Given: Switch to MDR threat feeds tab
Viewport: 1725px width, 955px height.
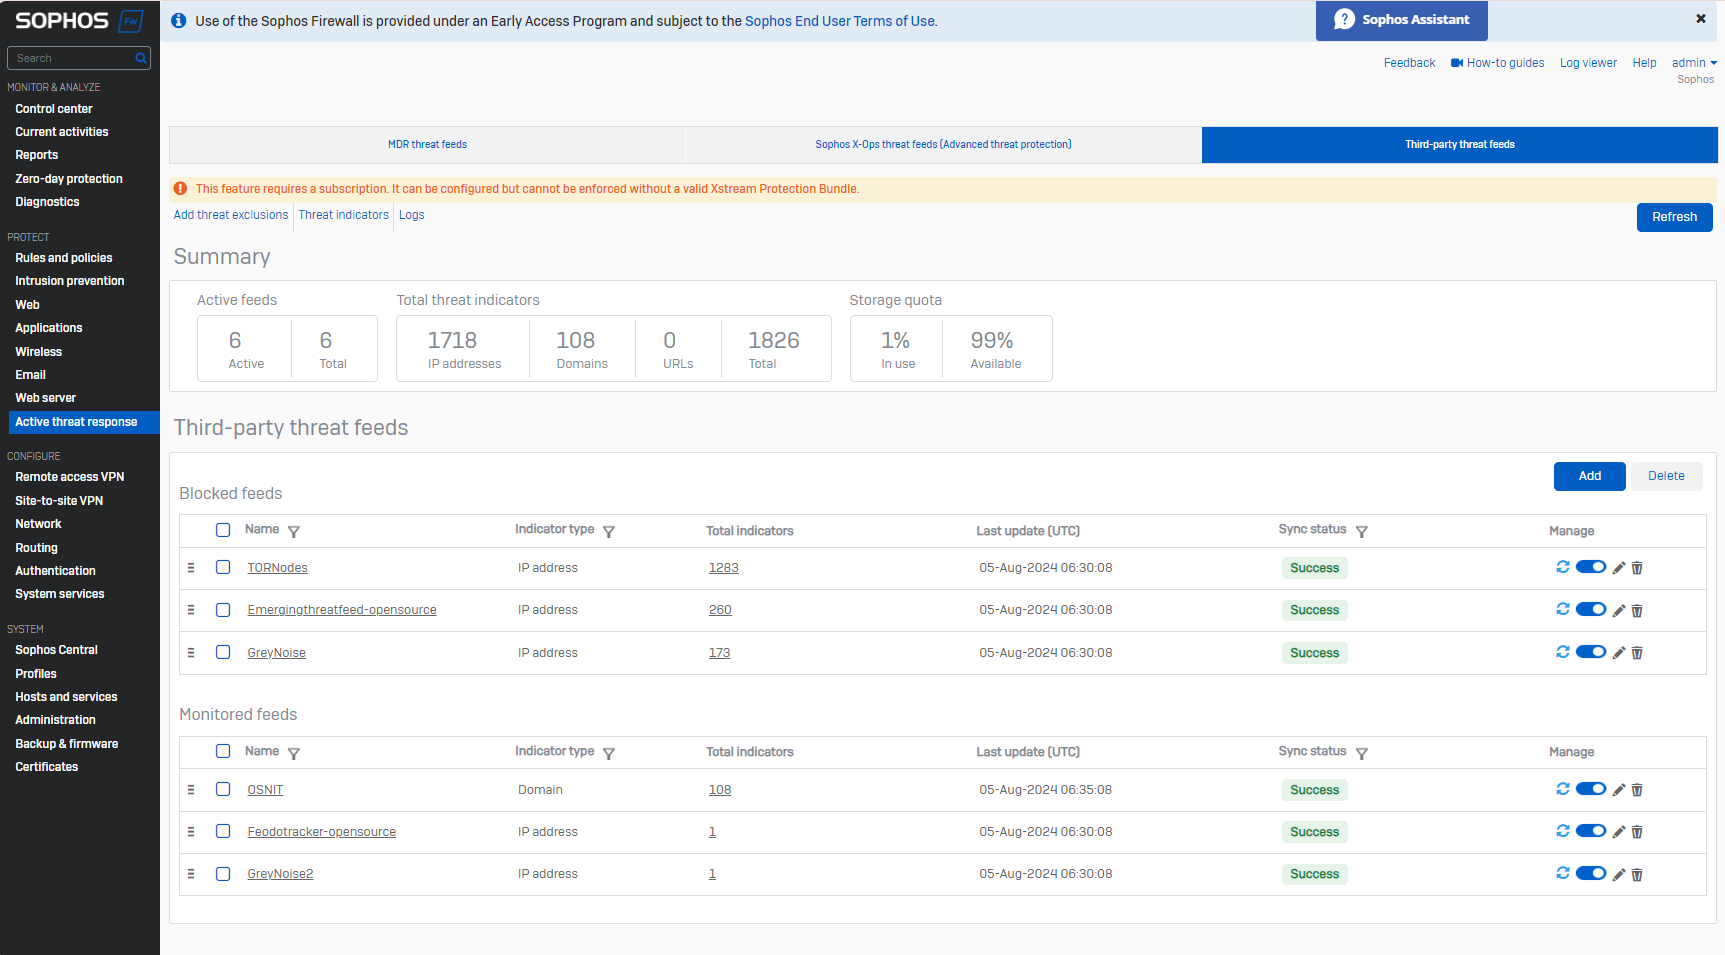Looking at the screenshot, I should click(x=427, y=145).
